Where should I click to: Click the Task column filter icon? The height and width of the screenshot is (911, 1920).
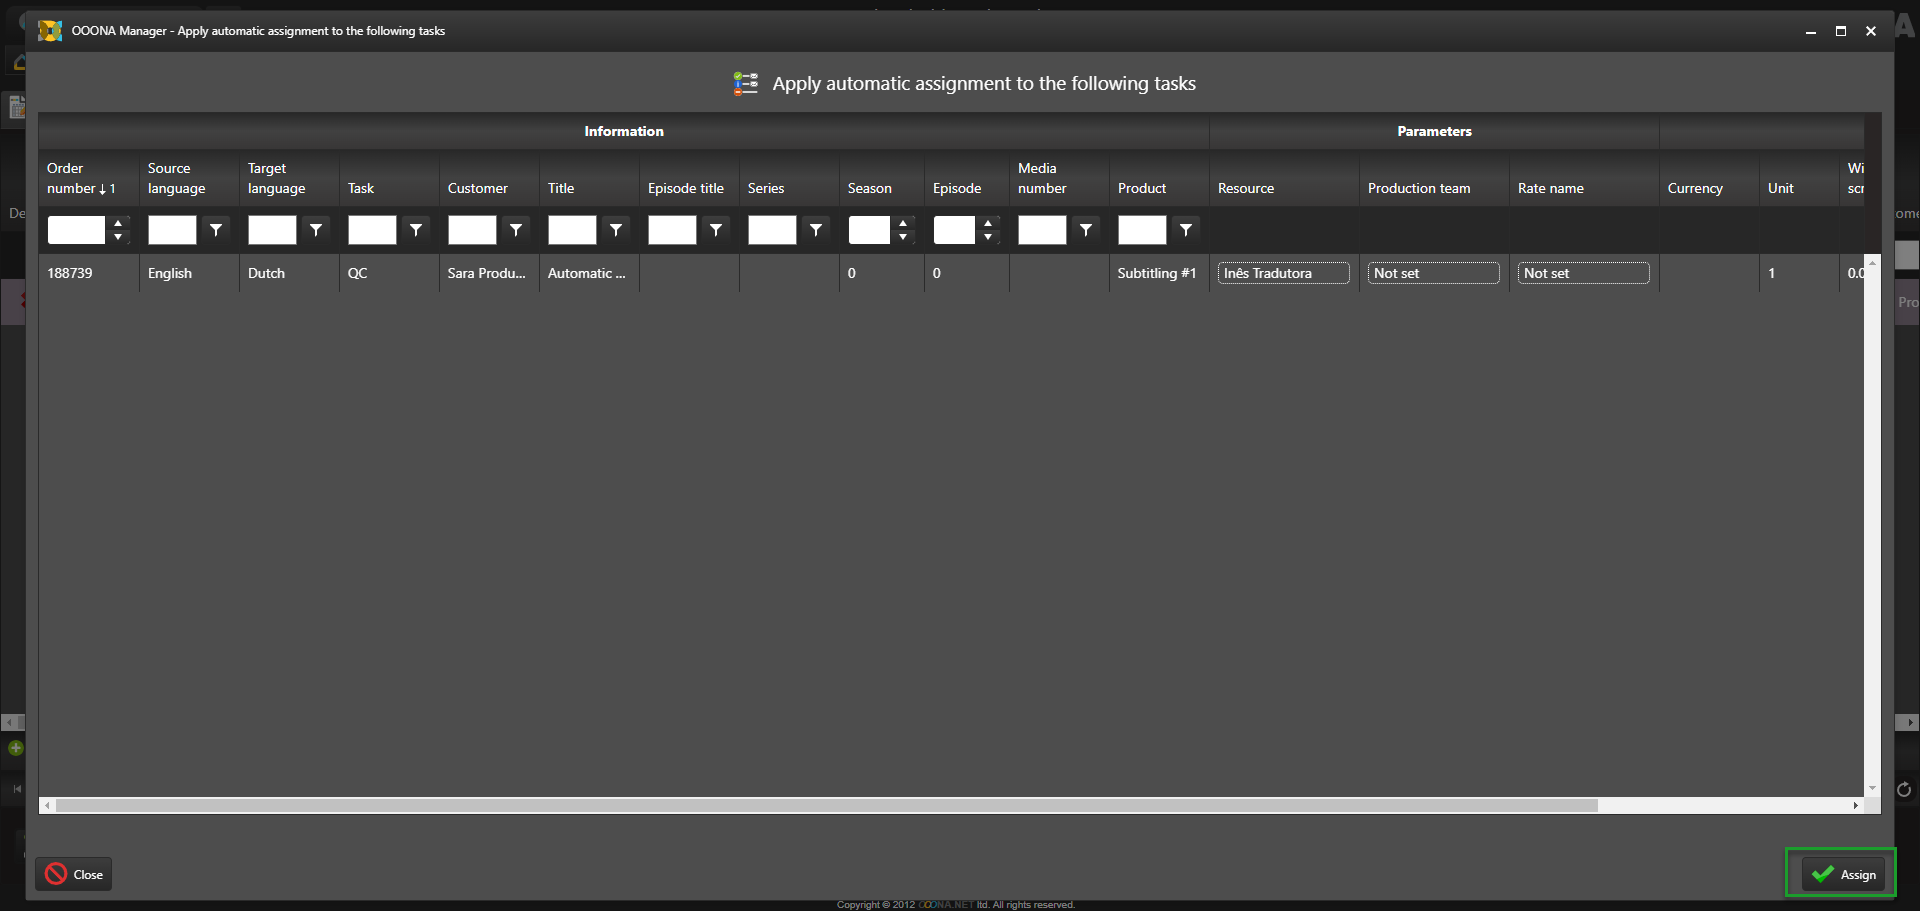click(416, 230)
